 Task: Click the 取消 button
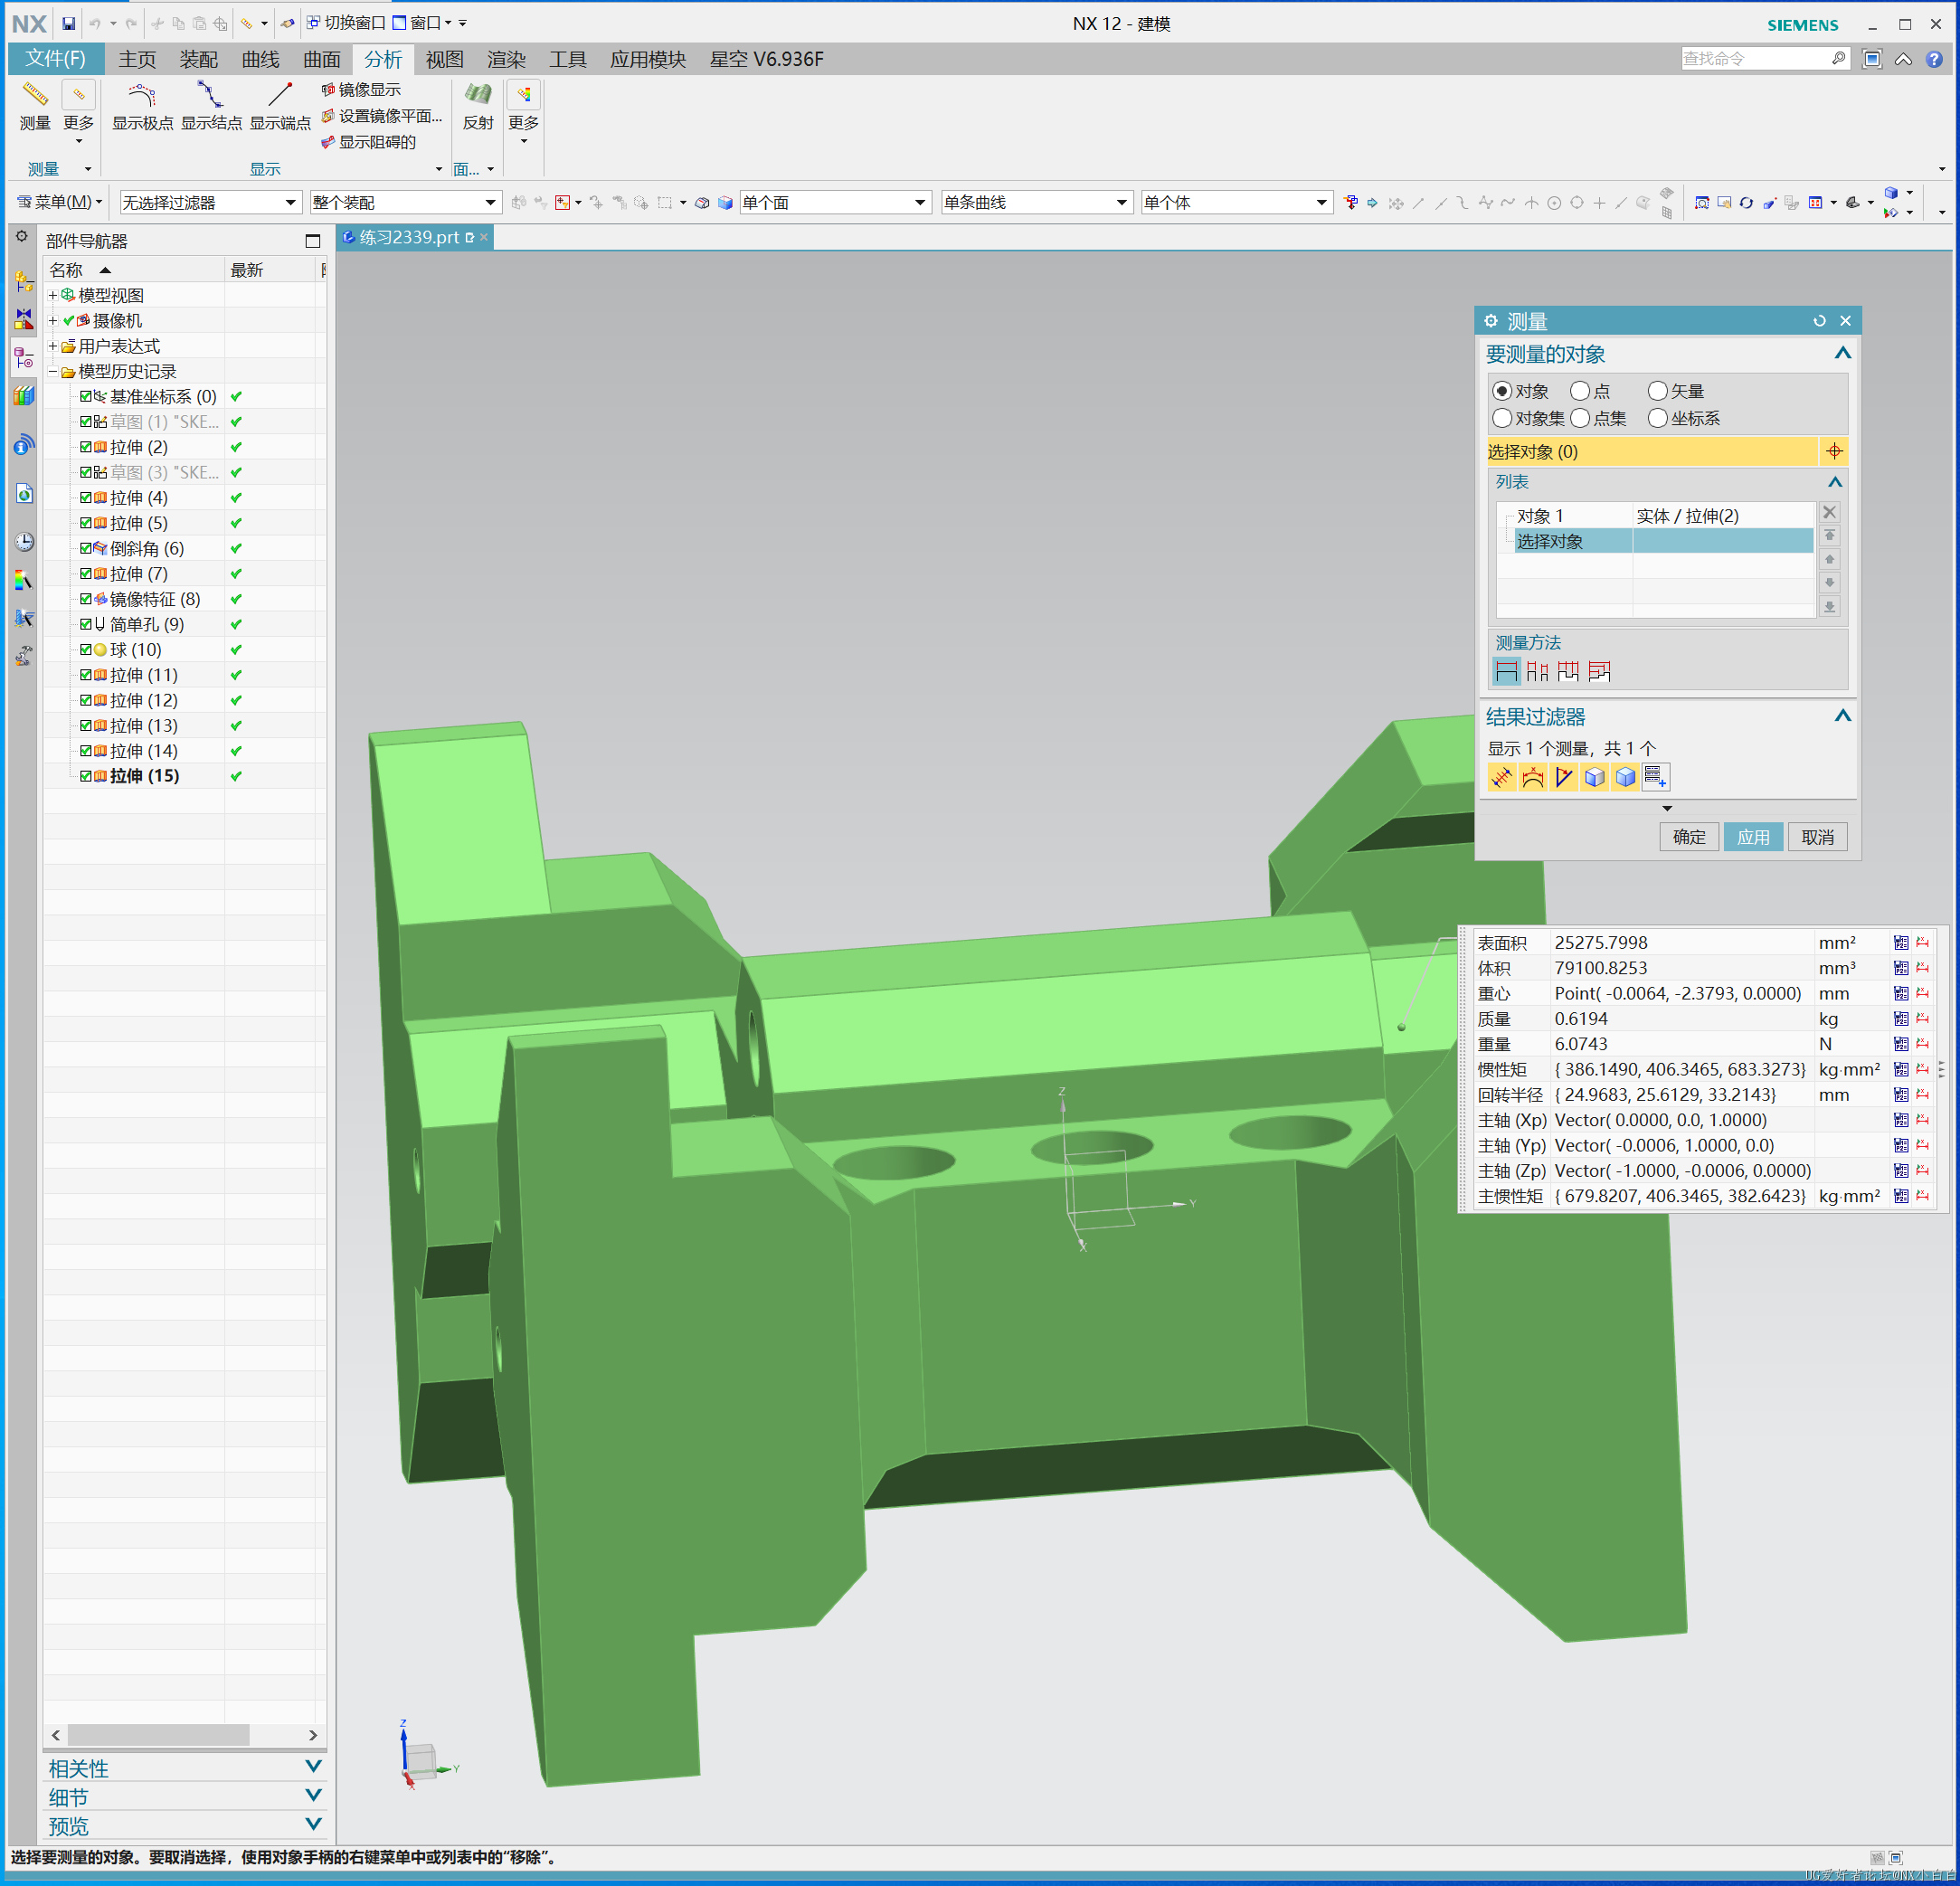[x=1817, y=837]
